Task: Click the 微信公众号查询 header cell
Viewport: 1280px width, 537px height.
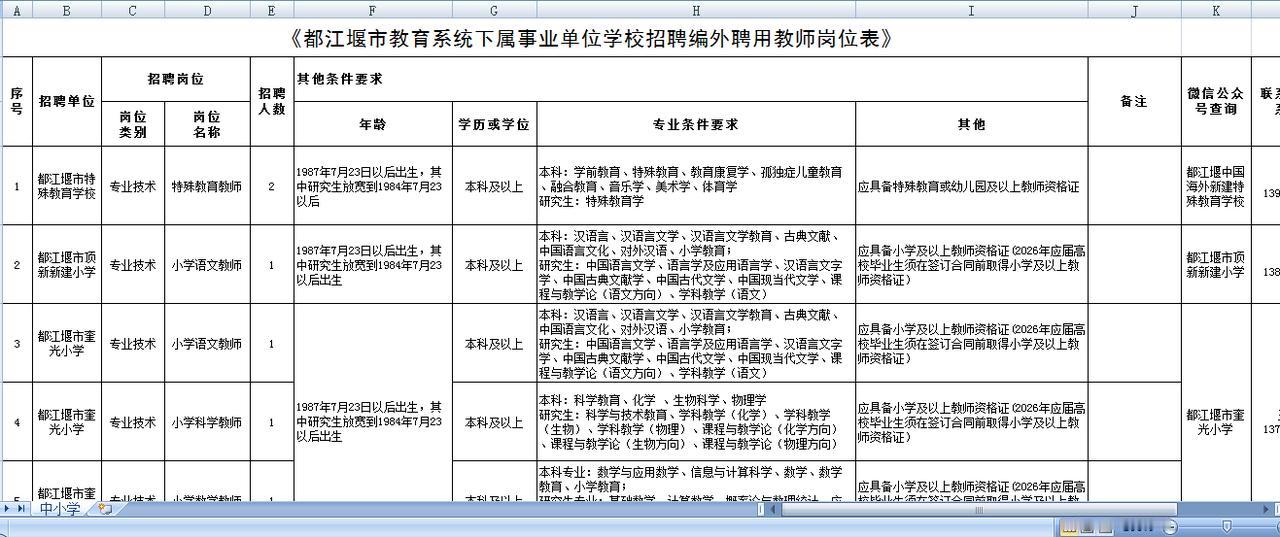Action: click(x=1215, y=101)
